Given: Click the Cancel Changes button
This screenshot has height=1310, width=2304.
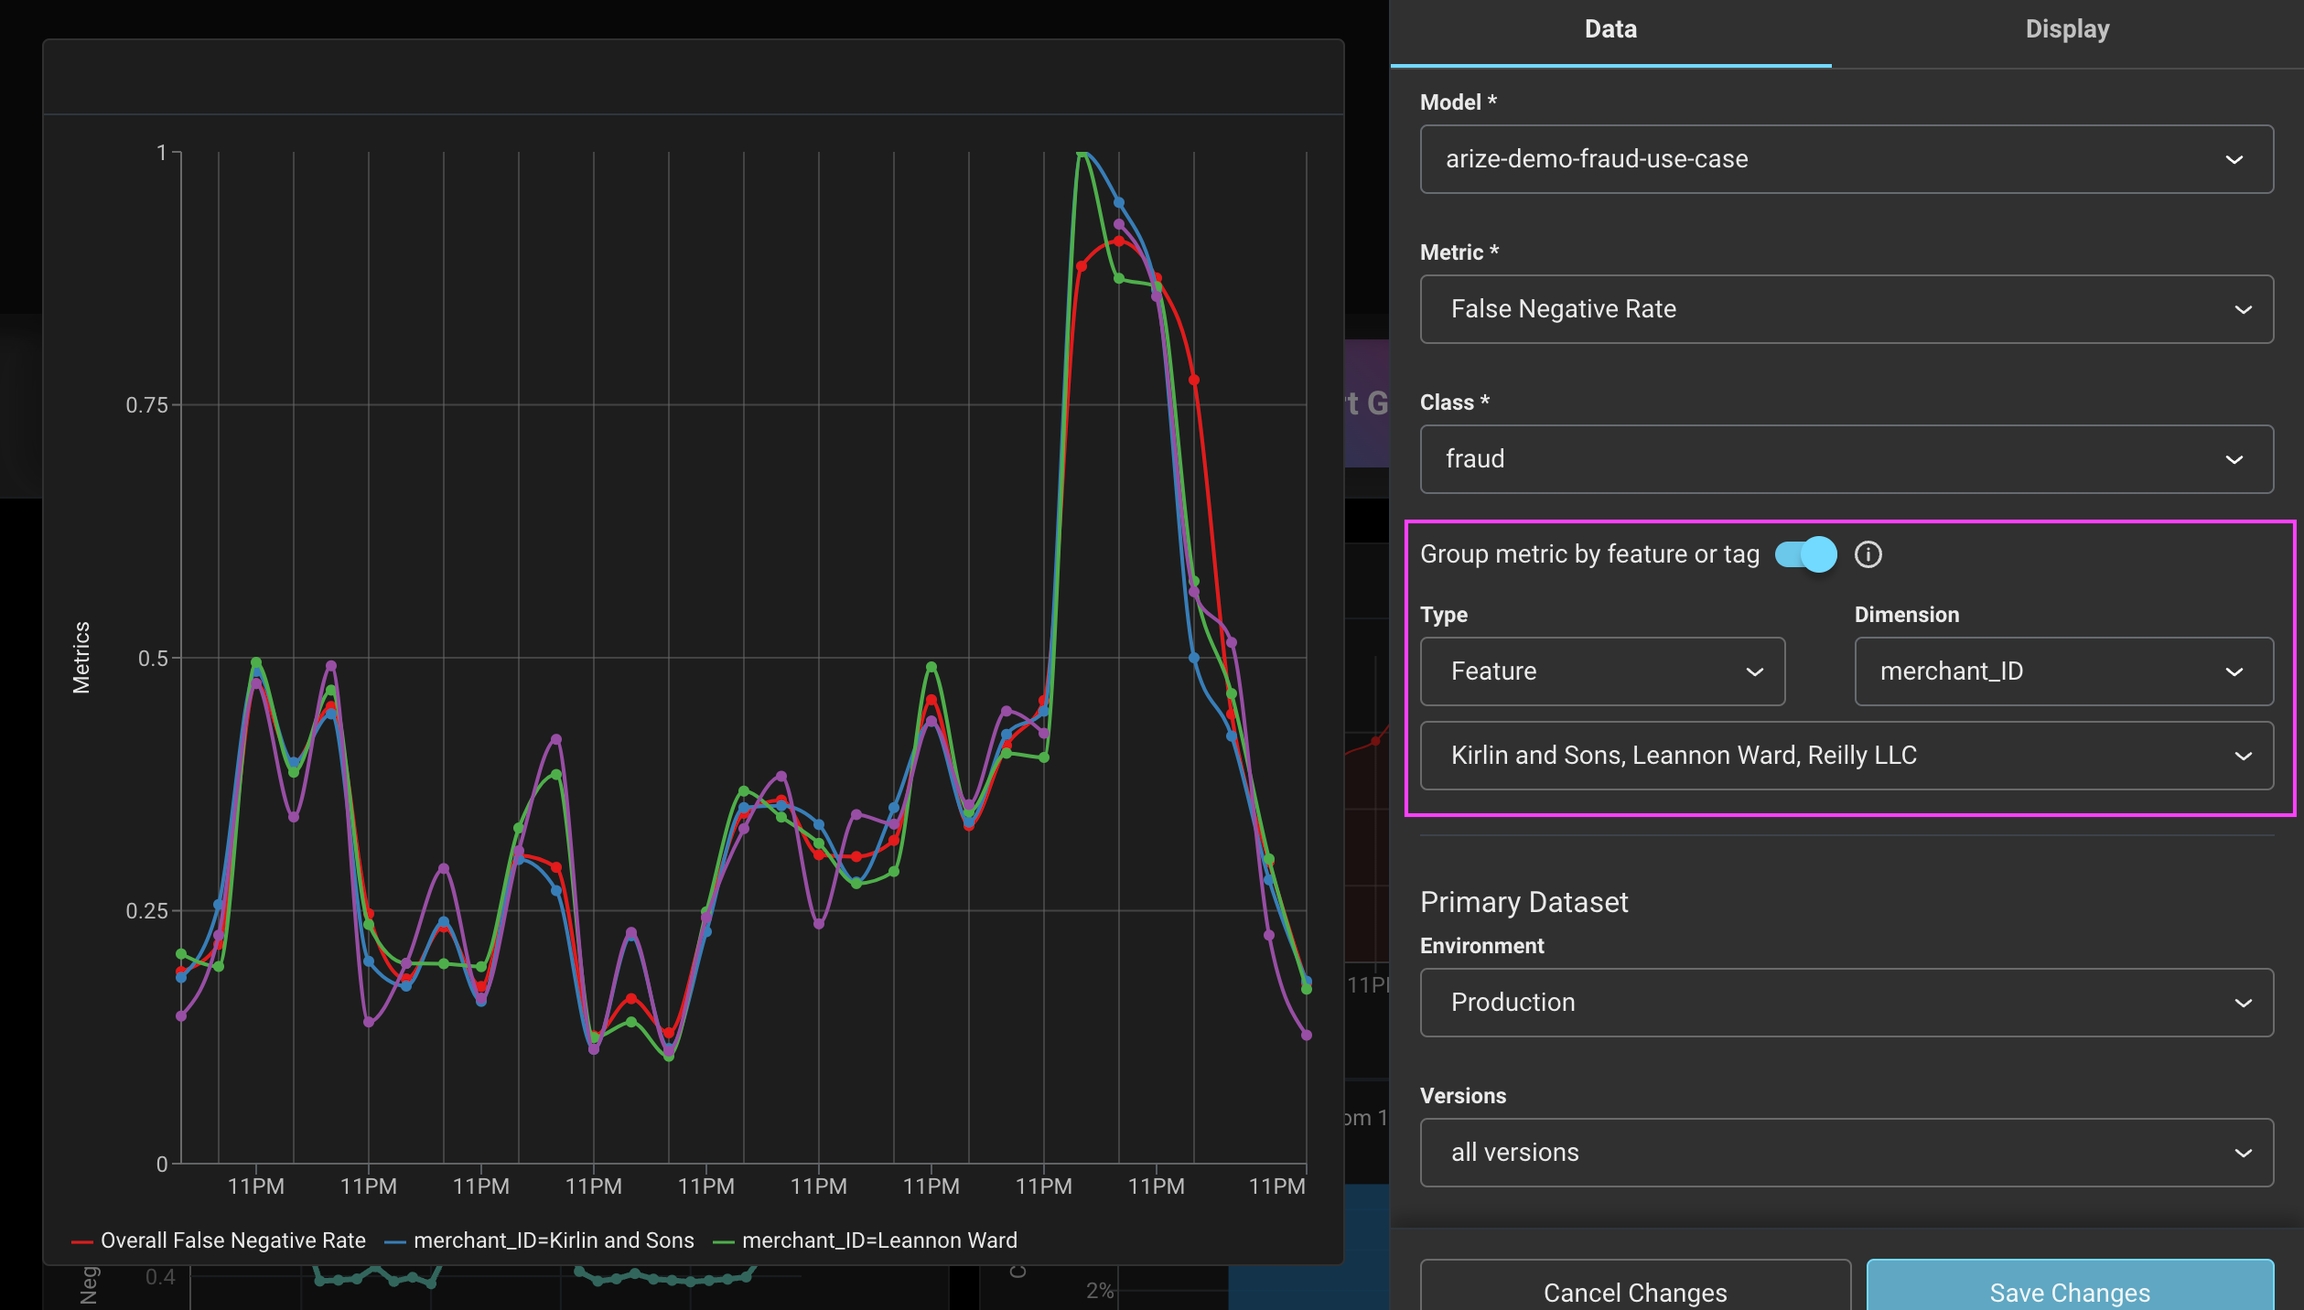Looking at the screenshot, I should (1634, 1291).
